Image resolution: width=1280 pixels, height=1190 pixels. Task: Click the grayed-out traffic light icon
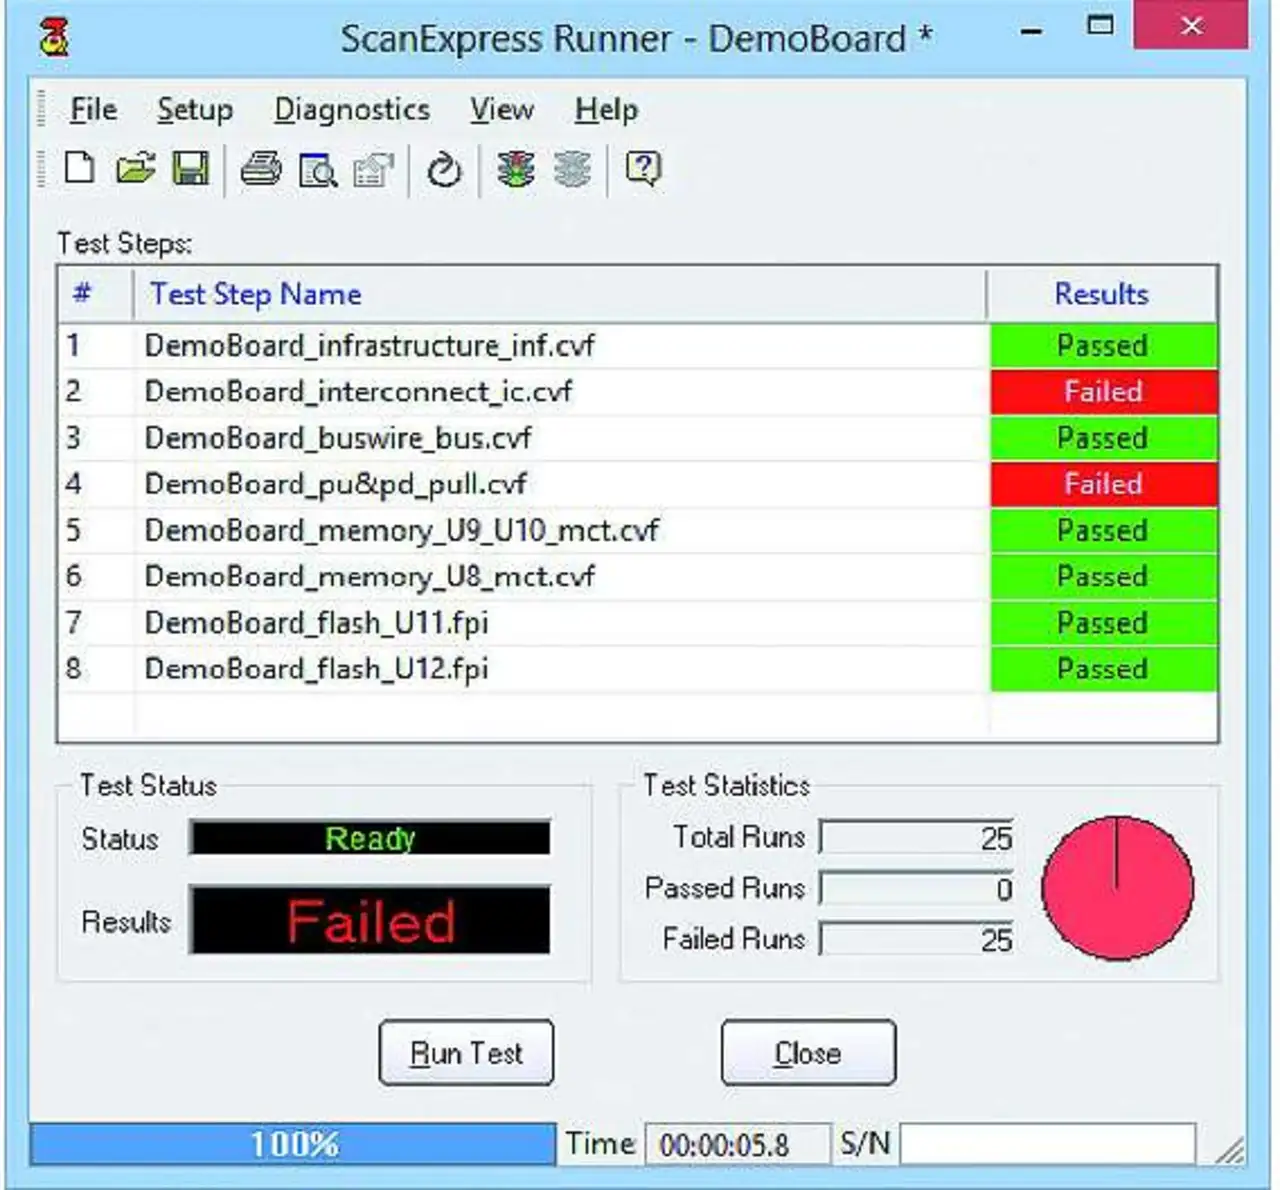coord(572,169)
